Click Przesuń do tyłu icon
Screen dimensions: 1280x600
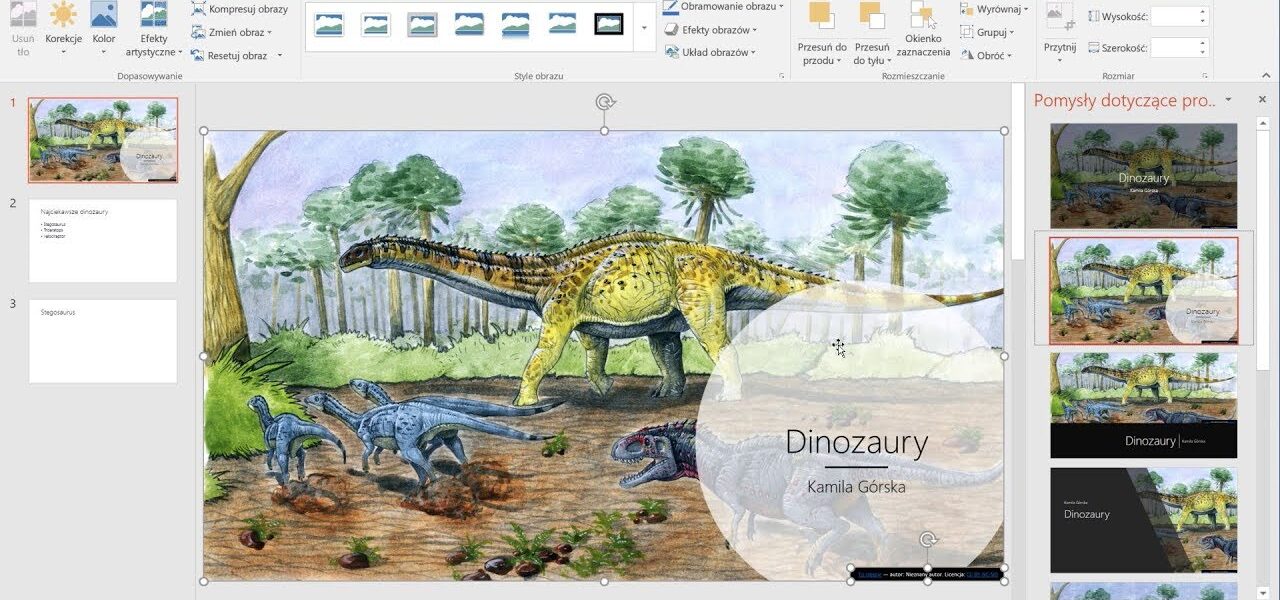(871, 18)
